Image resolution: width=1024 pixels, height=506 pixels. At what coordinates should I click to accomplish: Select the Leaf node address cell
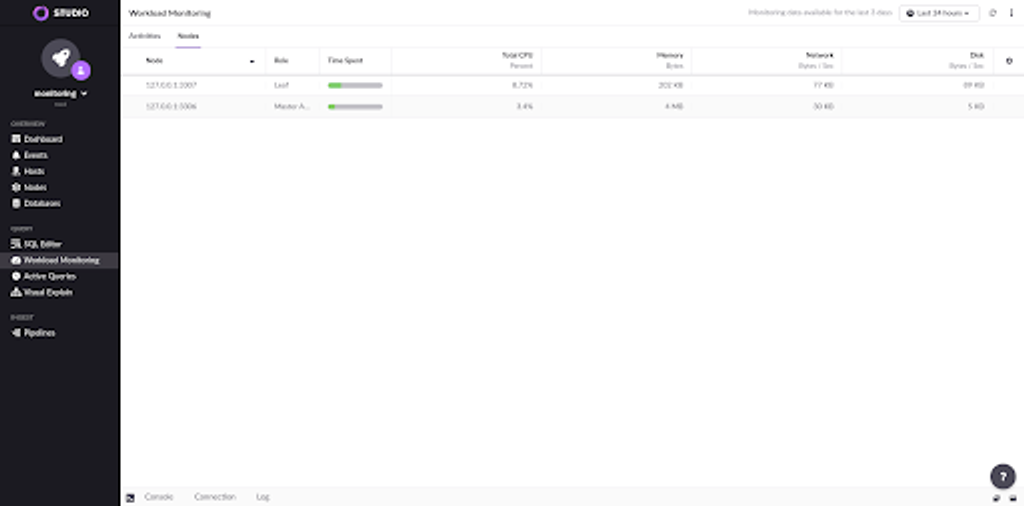tap(171, 86)
